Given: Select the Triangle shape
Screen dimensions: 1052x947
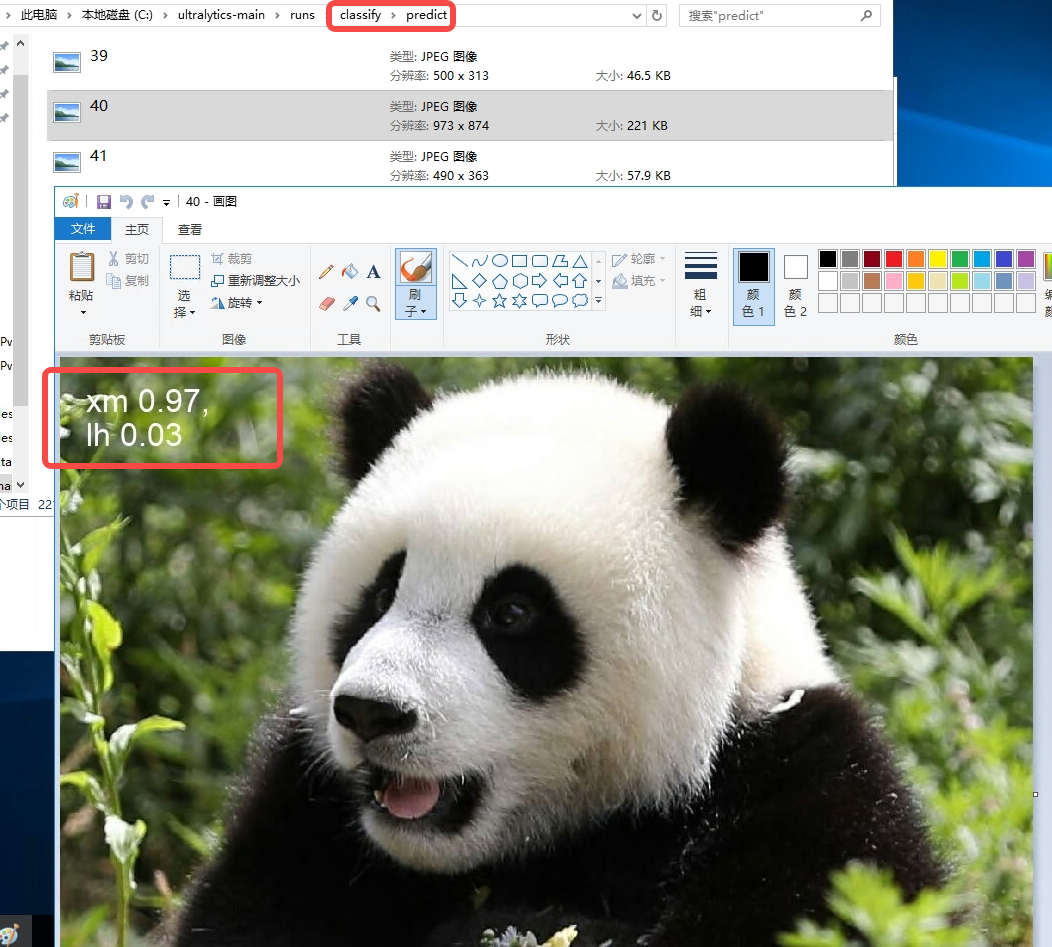Looking at the screenshot, I should coord(580,261).
